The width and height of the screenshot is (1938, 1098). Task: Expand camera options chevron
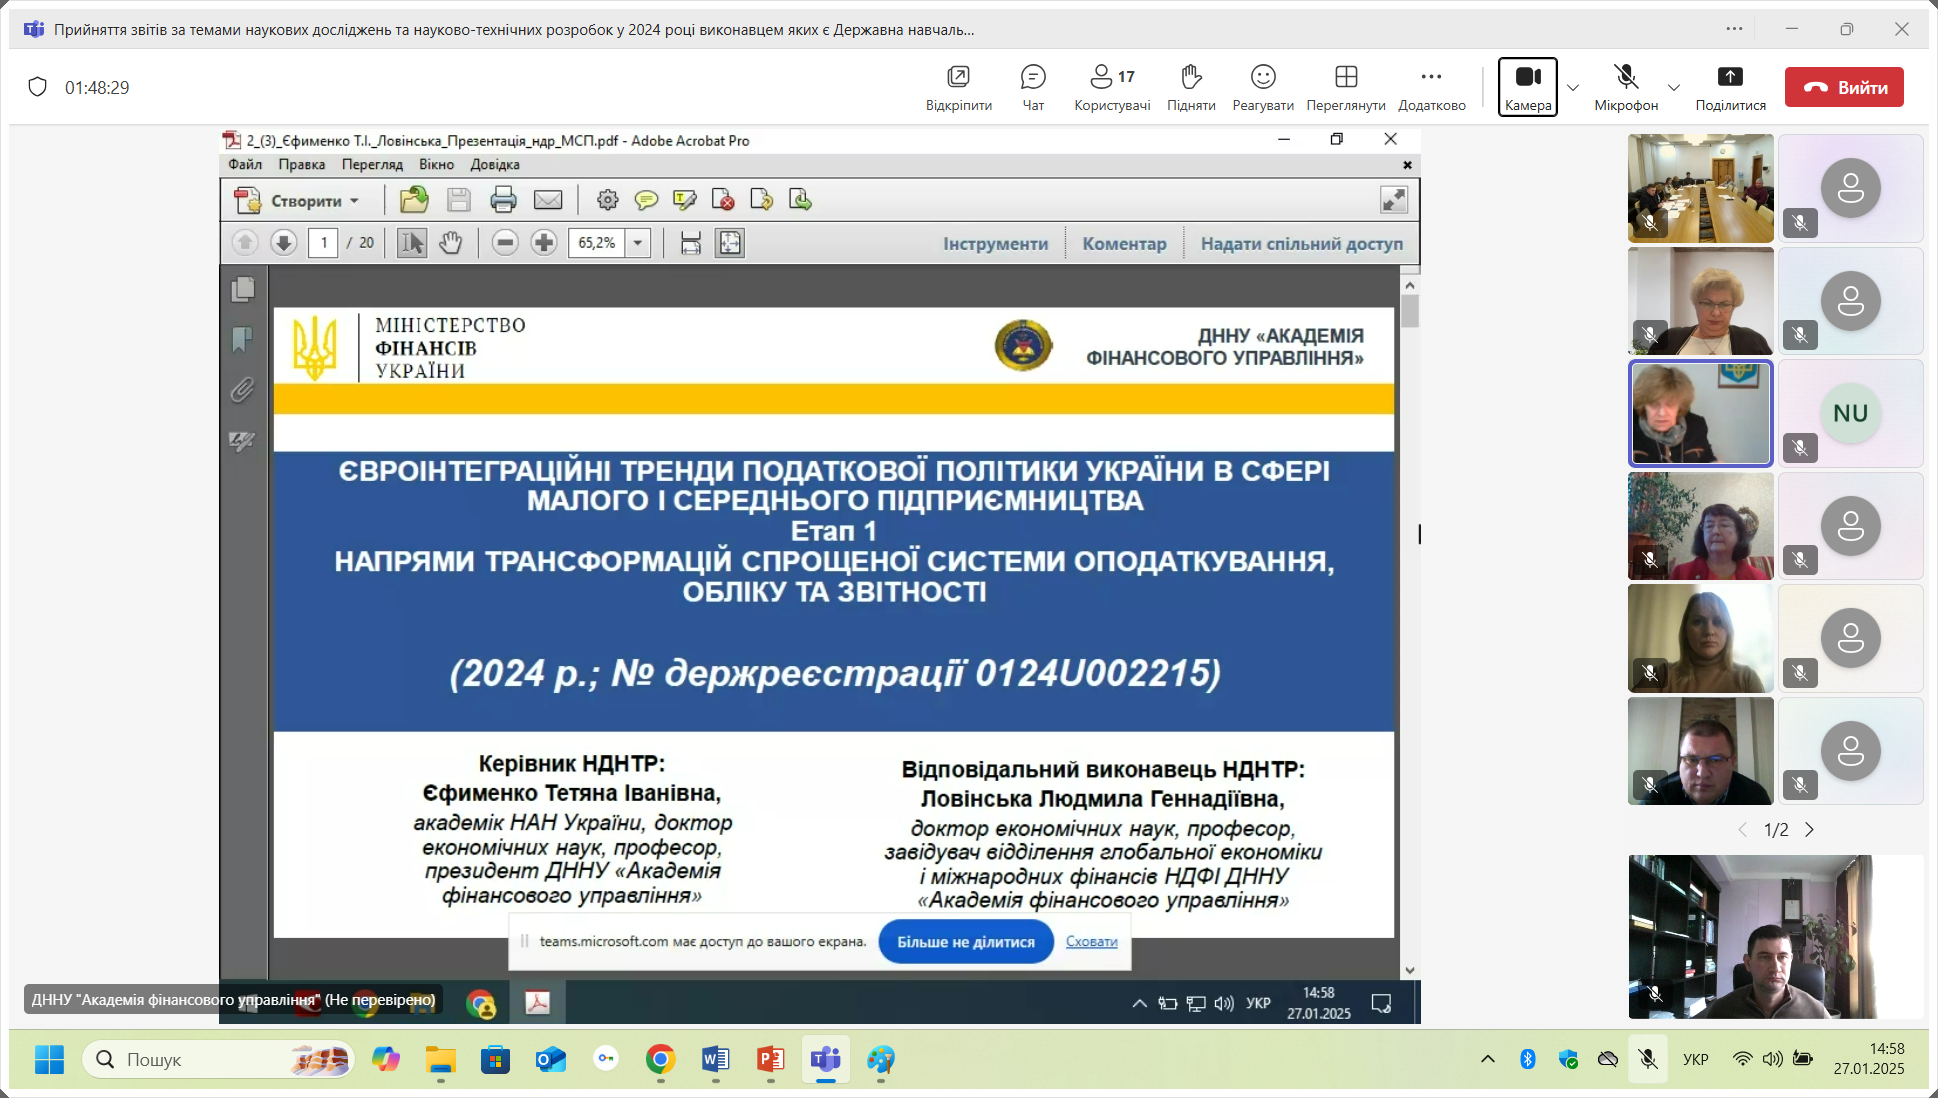tap(1573, 88)
